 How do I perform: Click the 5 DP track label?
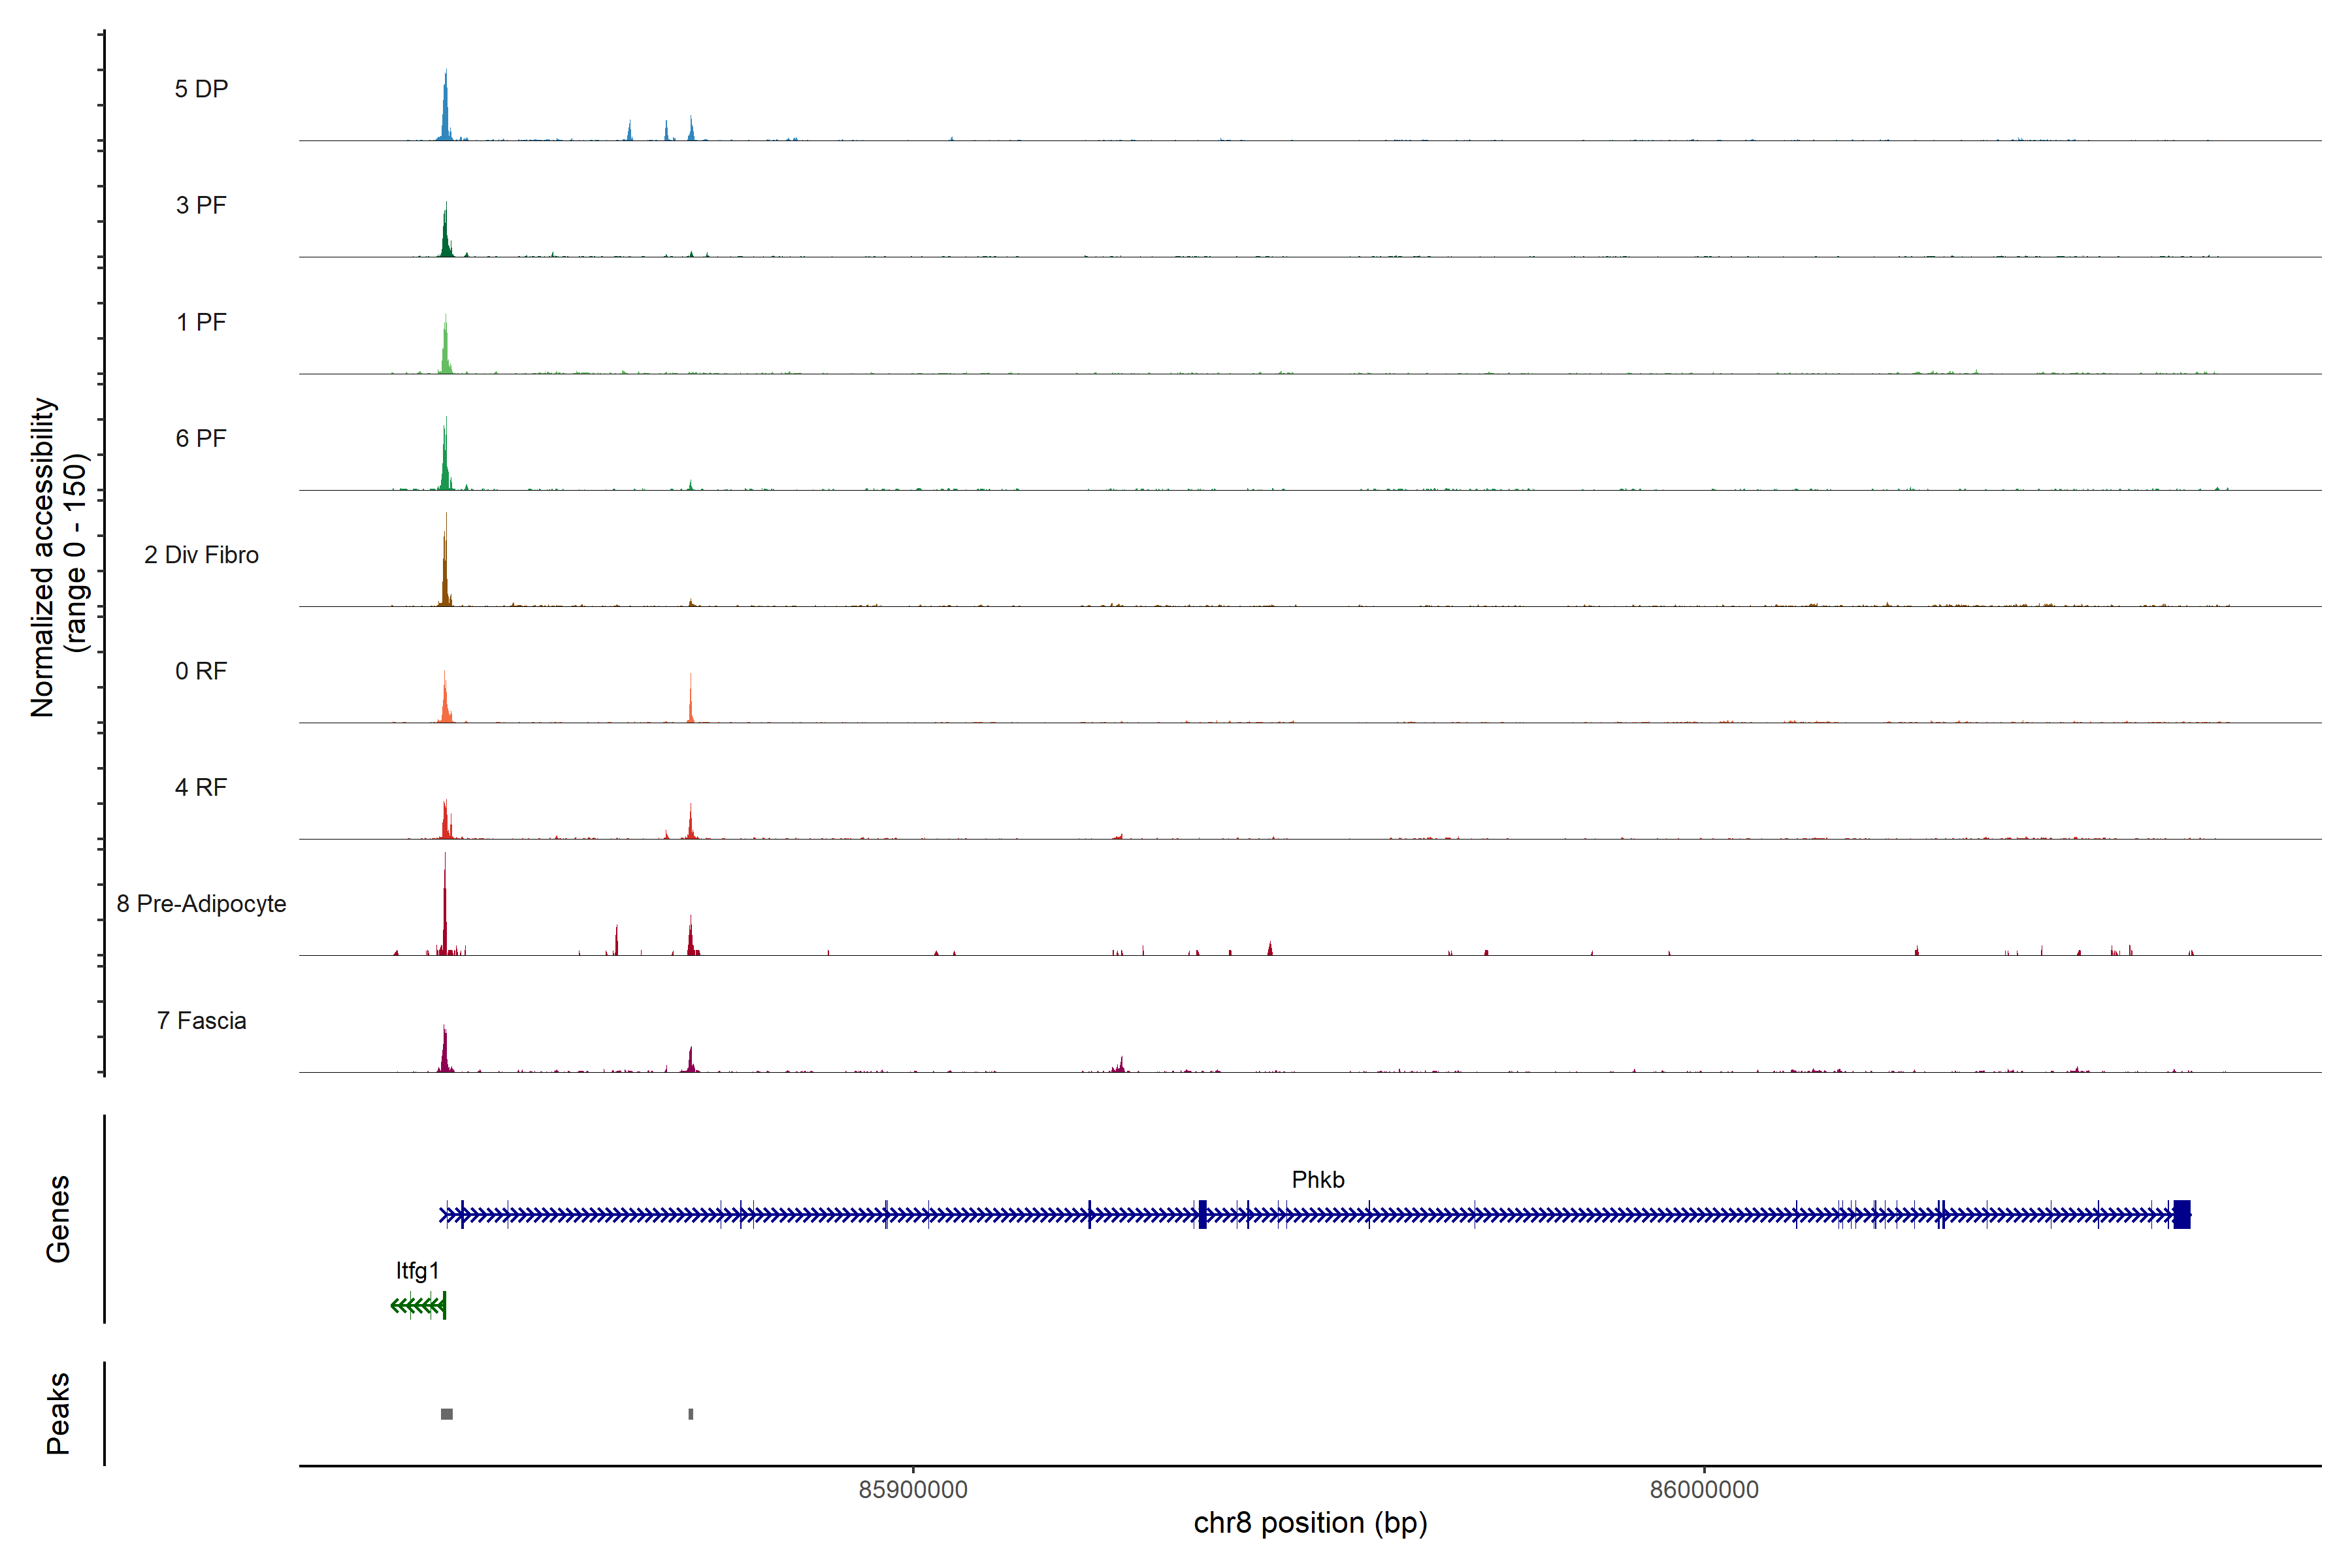[x=201, y=89]
